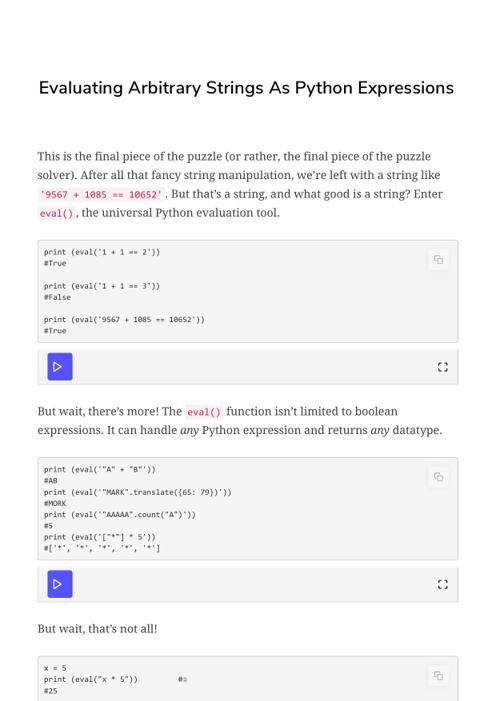Image resolution: width=496 pixels, height=701 pixels.
Task: Click the italic word 'any' before Python expression
Action: coord(189,431)
